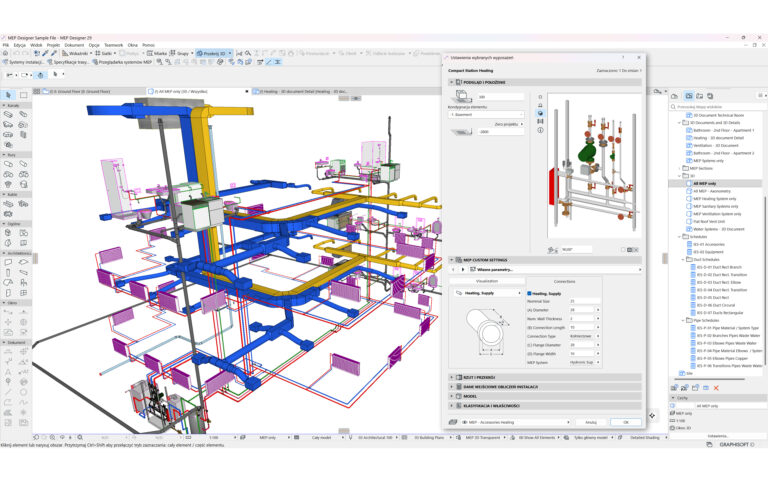Click the View Map icon in the Navigator
The image size is (768, 484).
coord(689,96)
